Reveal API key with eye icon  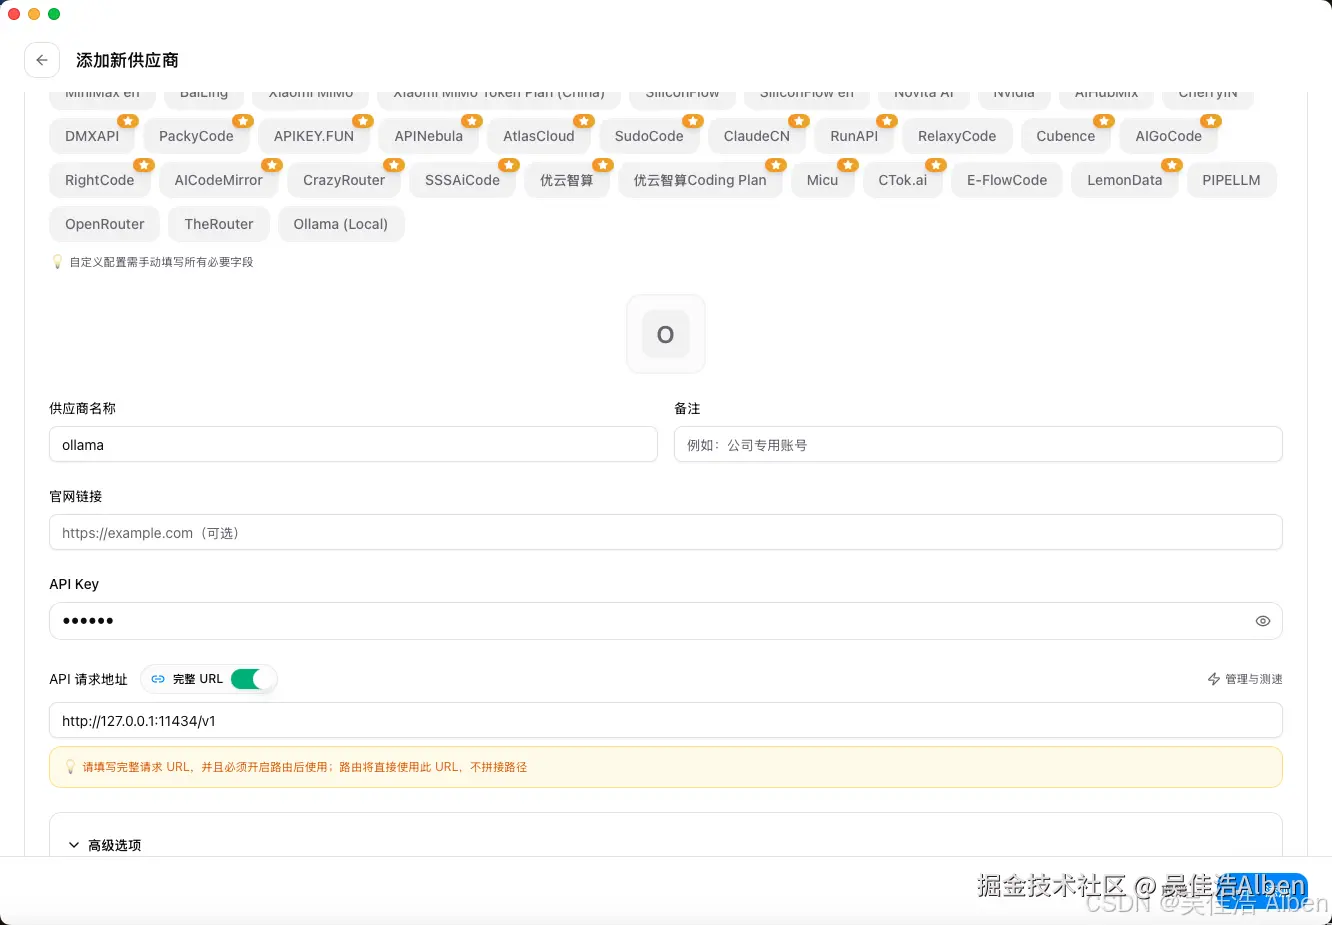1263,621
